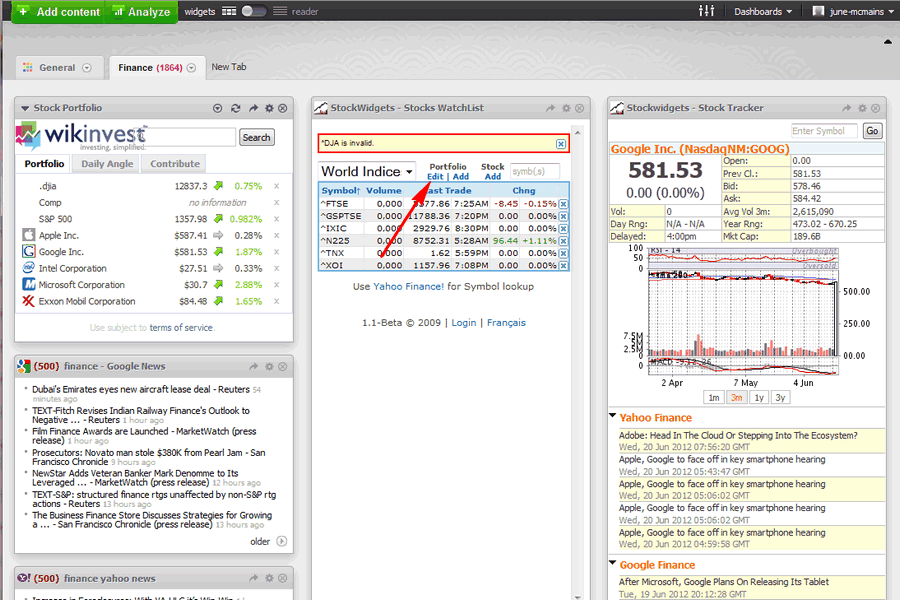Click the Go button in Stock Tracker
Screen dimensions: 900x600
coord(872,131)
